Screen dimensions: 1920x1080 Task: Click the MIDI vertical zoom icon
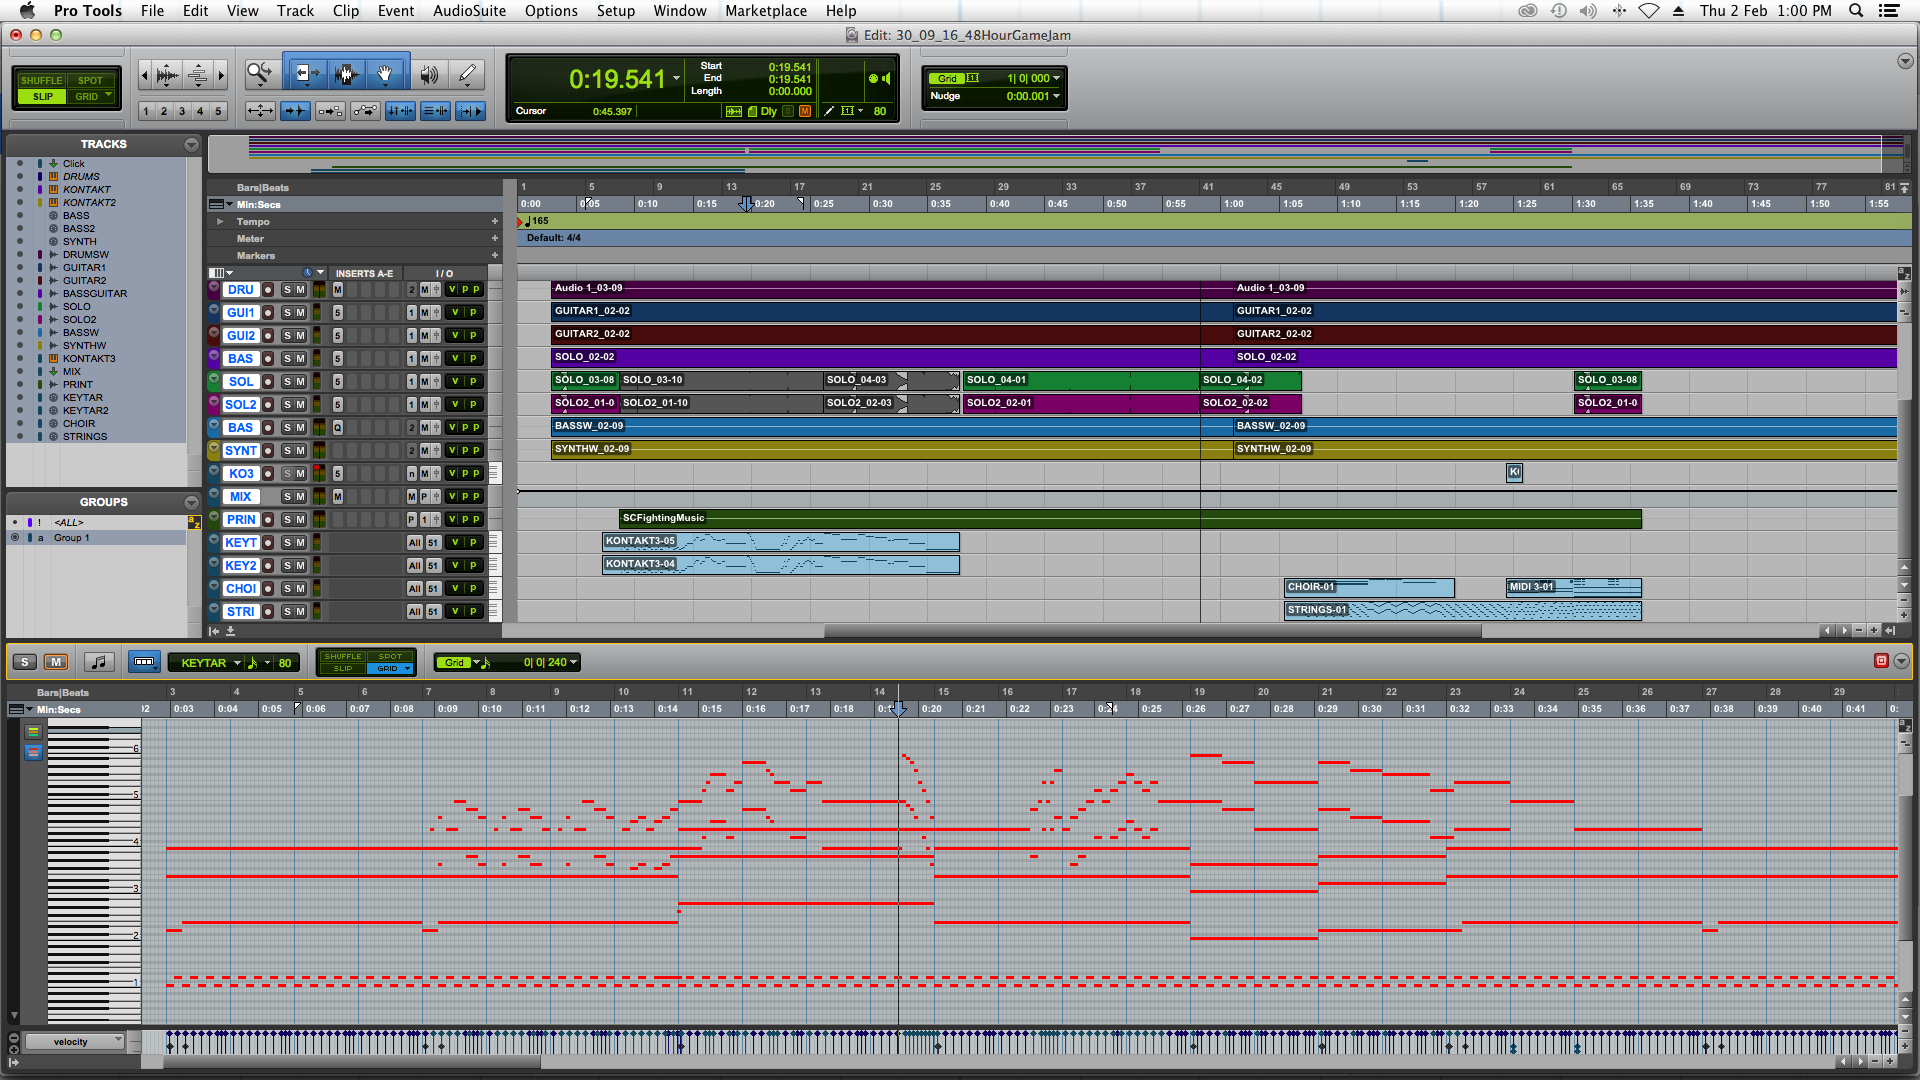pos(198,74)
